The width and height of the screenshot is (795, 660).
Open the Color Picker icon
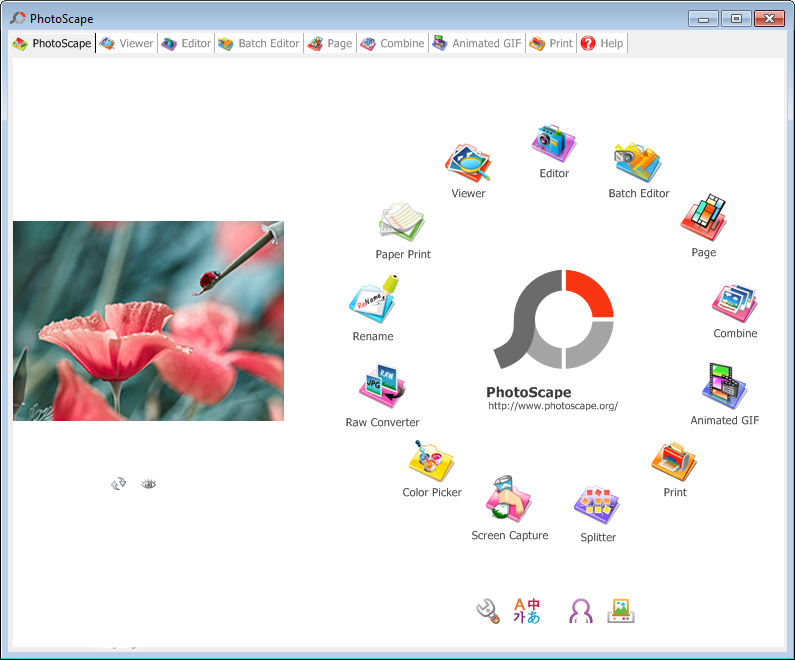[x=431, y=461]
